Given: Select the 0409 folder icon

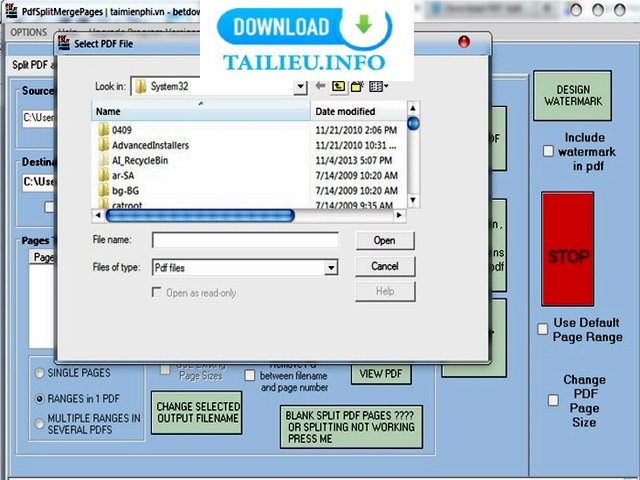Looking at the screenshot, I should pyautogui.click(x=104, y=130).
